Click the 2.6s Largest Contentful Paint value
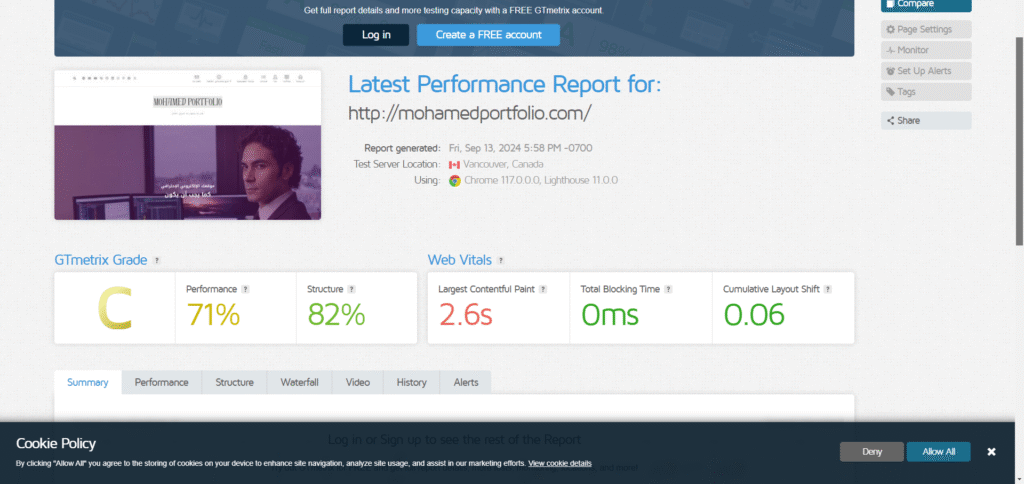Image resolution: width=1024 pixels, height=484 pixels. click(x=465, y=315)
